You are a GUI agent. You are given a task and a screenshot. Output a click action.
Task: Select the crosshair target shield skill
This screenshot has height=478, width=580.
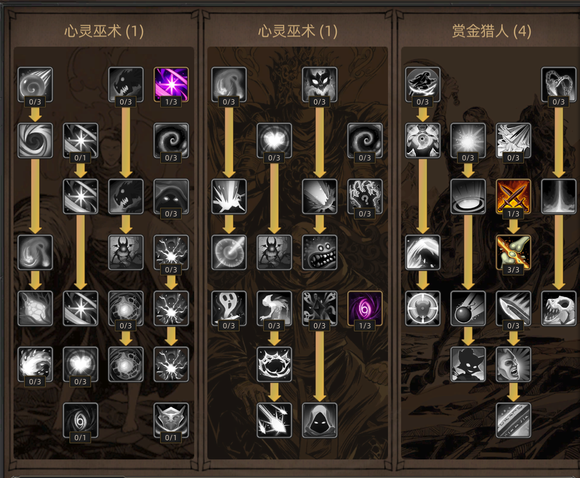(422, 308)
